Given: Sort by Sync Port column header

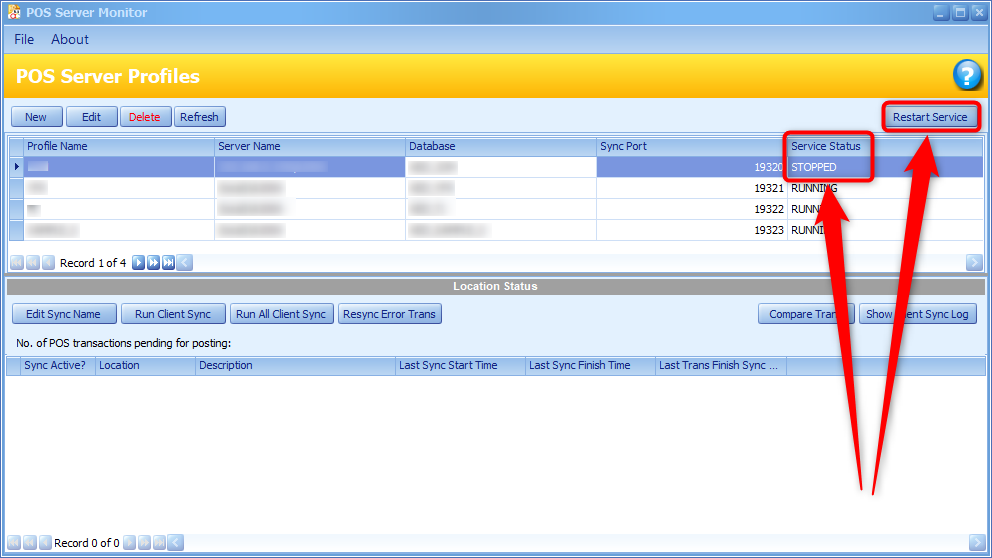Looking at the screenshot, I should pos(690,146).
